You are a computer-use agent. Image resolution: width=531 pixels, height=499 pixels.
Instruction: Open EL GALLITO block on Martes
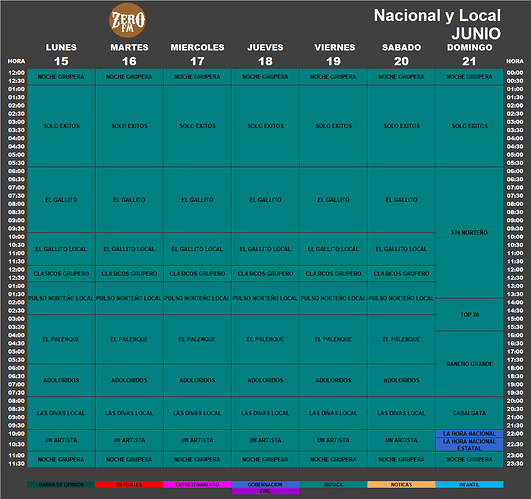[x=129, y=200]
